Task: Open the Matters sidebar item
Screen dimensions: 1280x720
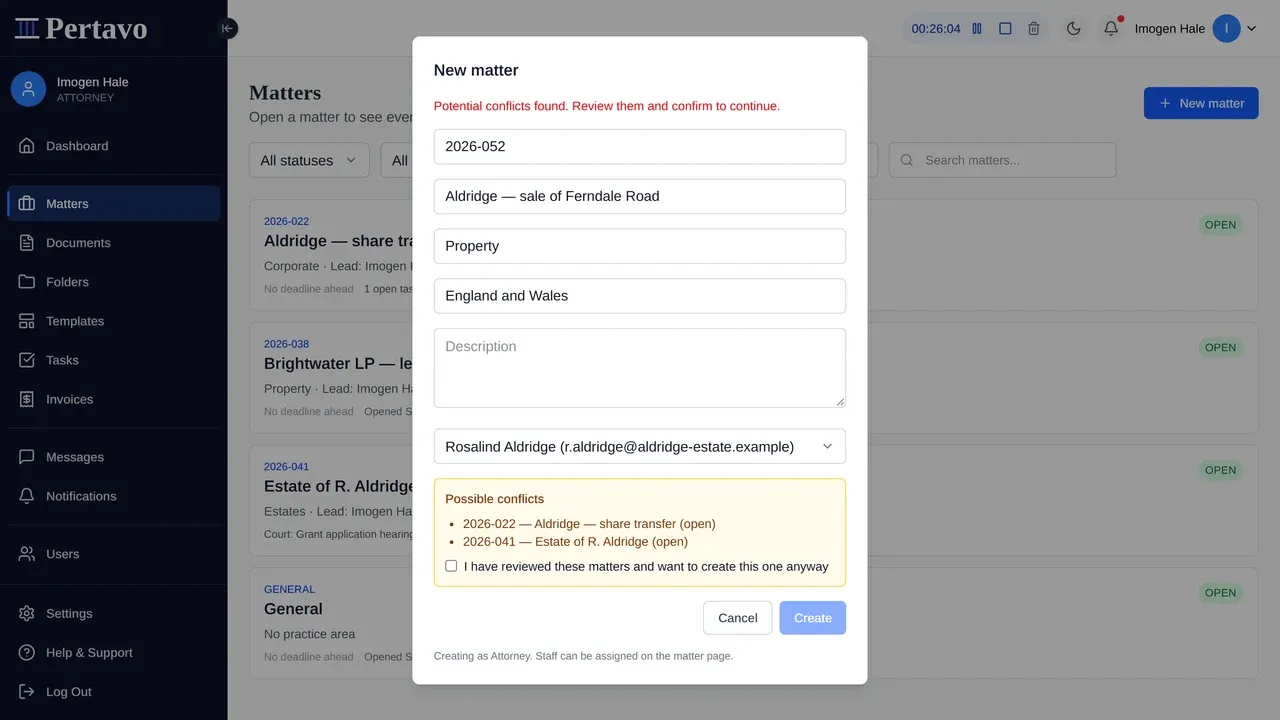Action: [114, 204]
